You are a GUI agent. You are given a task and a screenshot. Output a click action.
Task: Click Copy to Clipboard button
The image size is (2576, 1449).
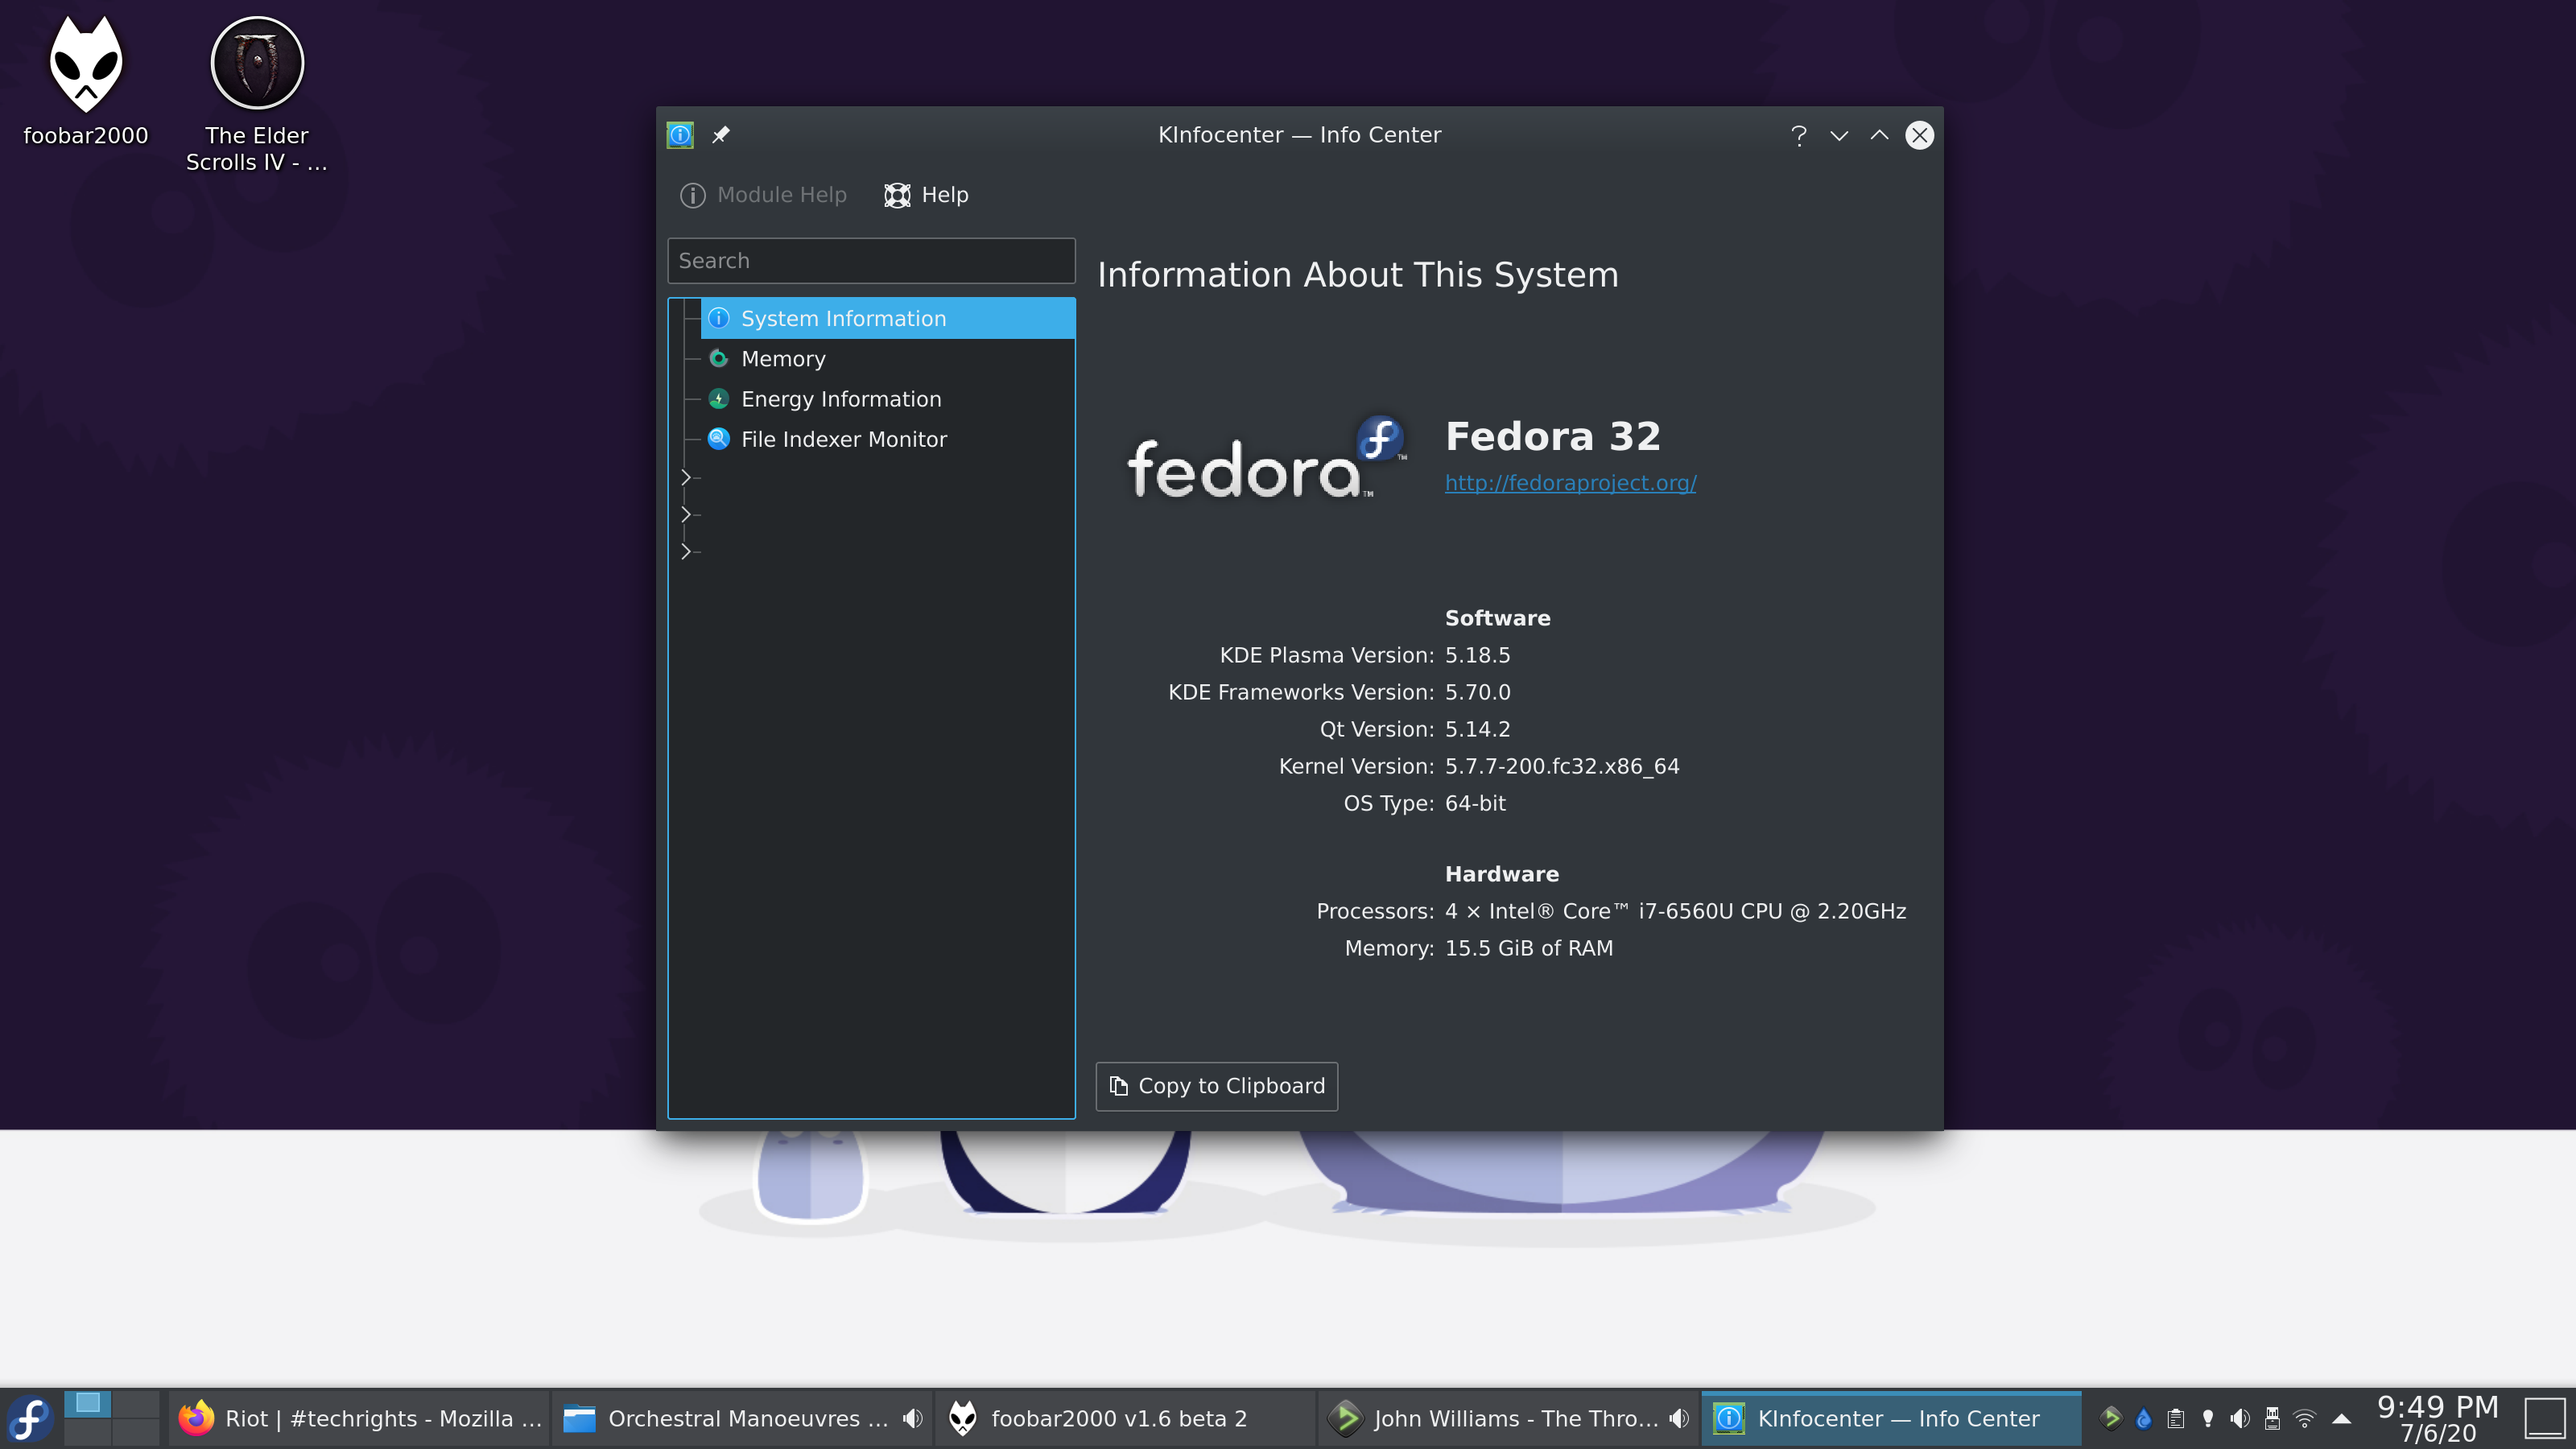pyautogui.click(x=1216, y=1086)
